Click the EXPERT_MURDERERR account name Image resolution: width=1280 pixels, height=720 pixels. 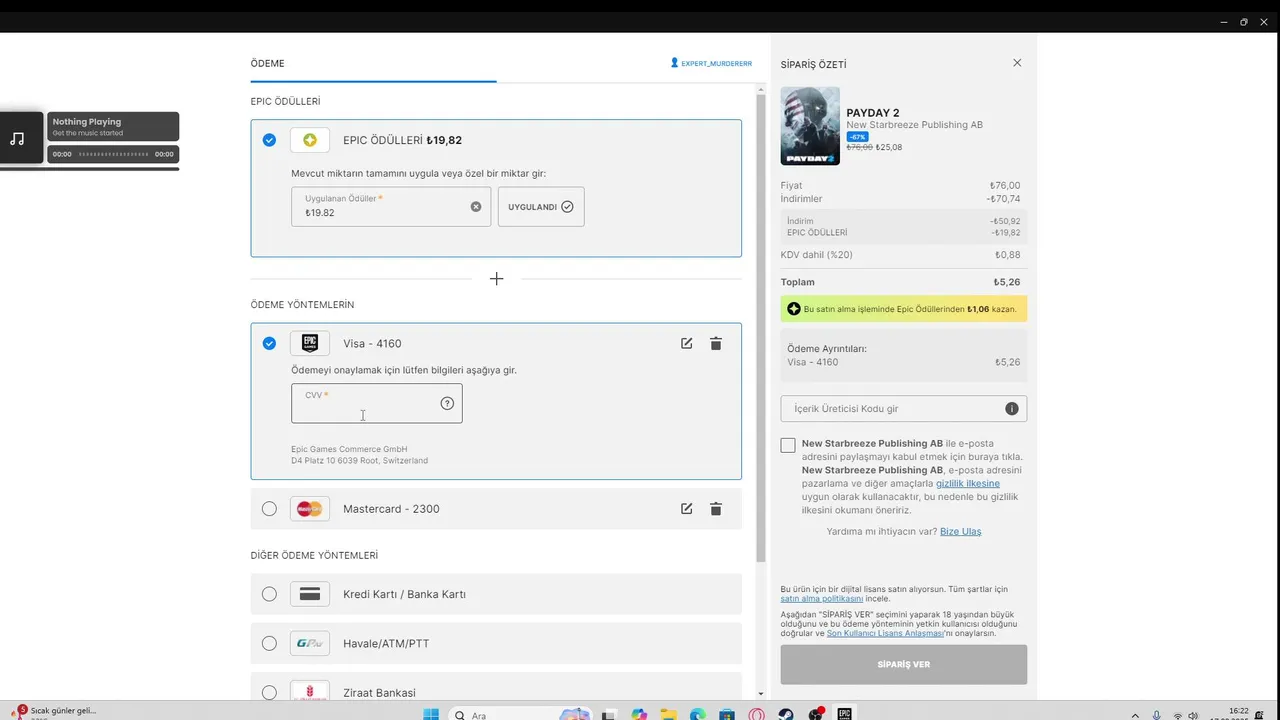[716, 63]
